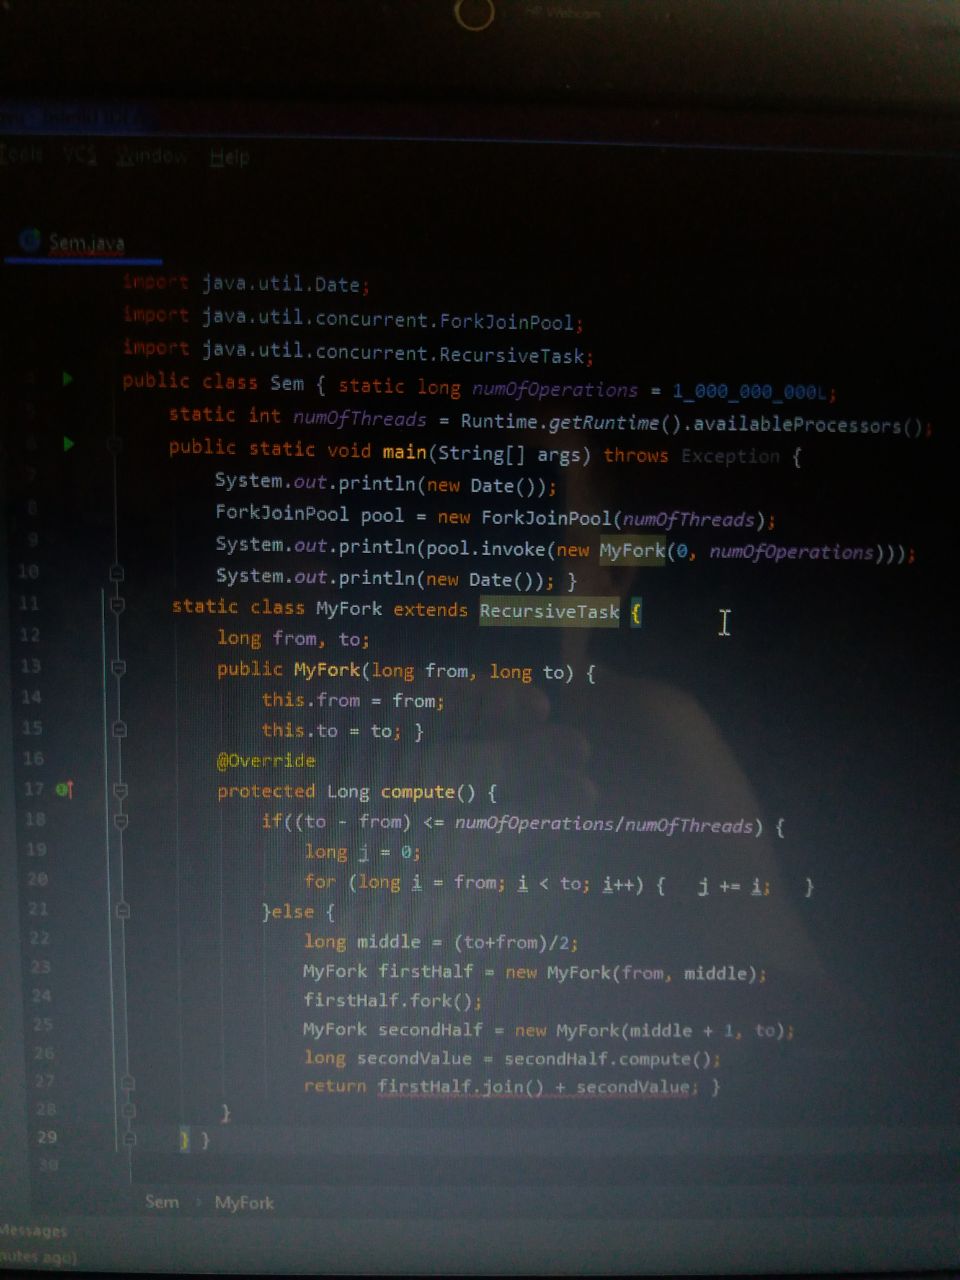The width and height of the screenshot is (960, 1280).
Task: Click the 1_000_000_000L literal
Action: [x=750, y=392]
